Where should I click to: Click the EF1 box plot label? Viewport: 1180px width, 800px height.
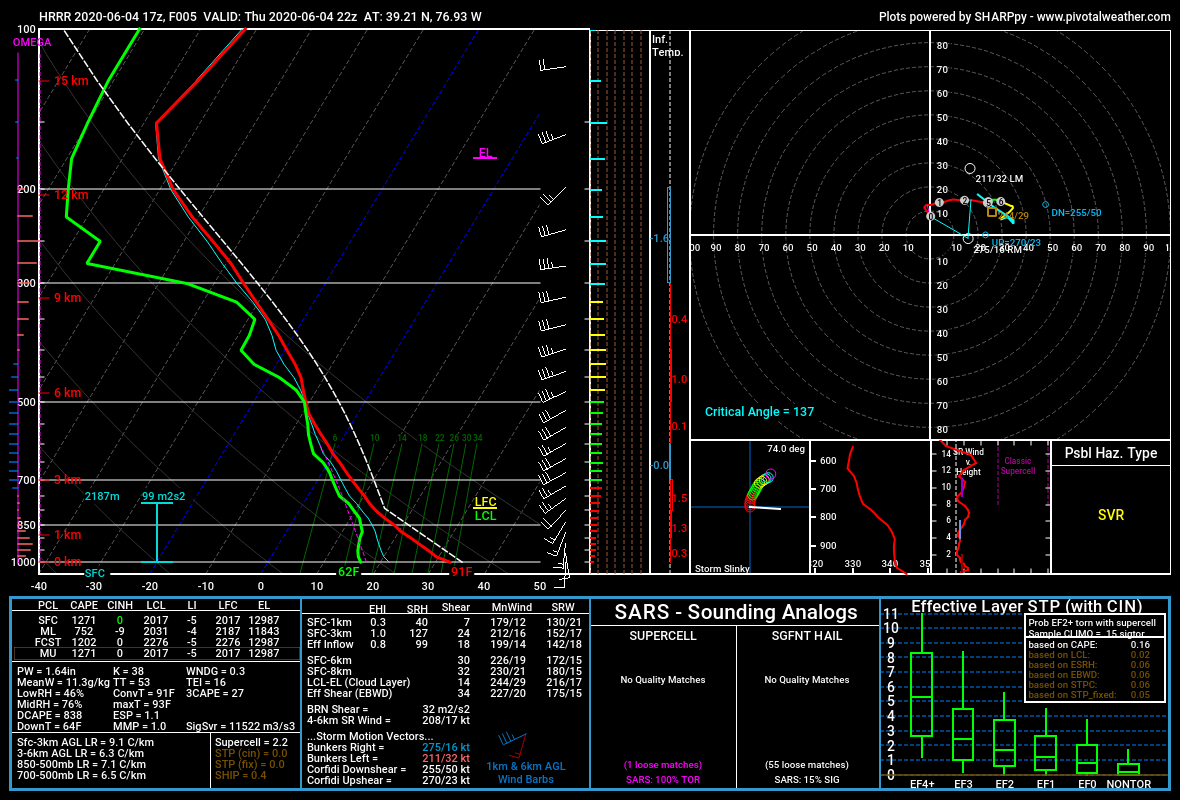pos(1045,784)
